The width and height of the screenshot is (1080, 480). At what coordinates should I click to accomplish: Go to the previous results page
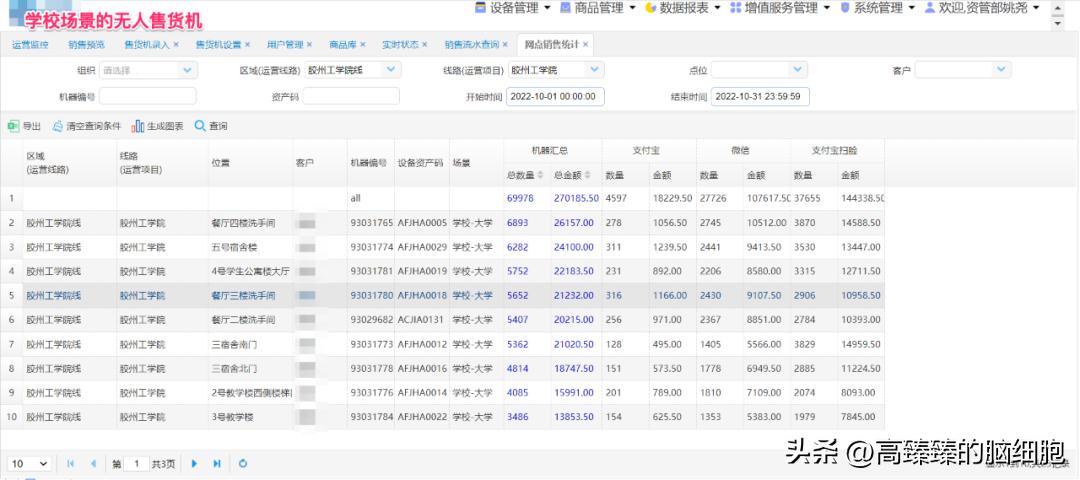(93, 463)
